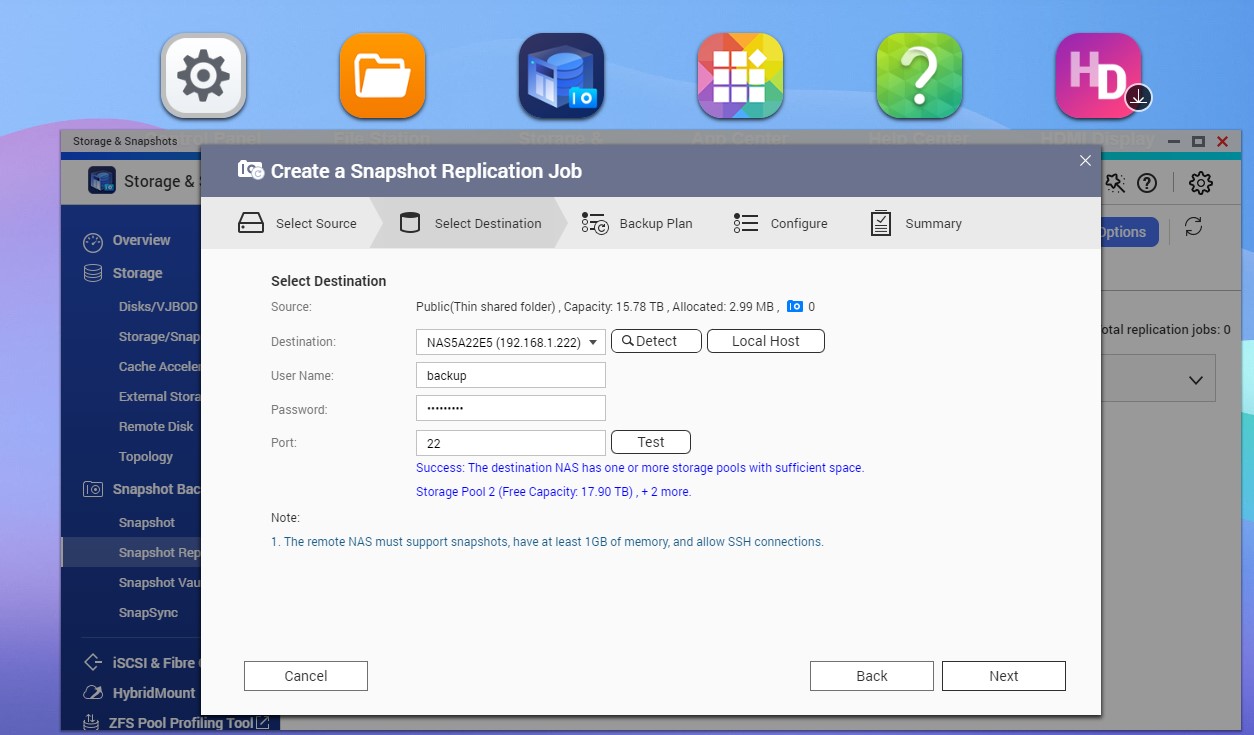Click Next to continue the wizard
Viewport: 1254px width, 735px height.
pos(1003,676)
